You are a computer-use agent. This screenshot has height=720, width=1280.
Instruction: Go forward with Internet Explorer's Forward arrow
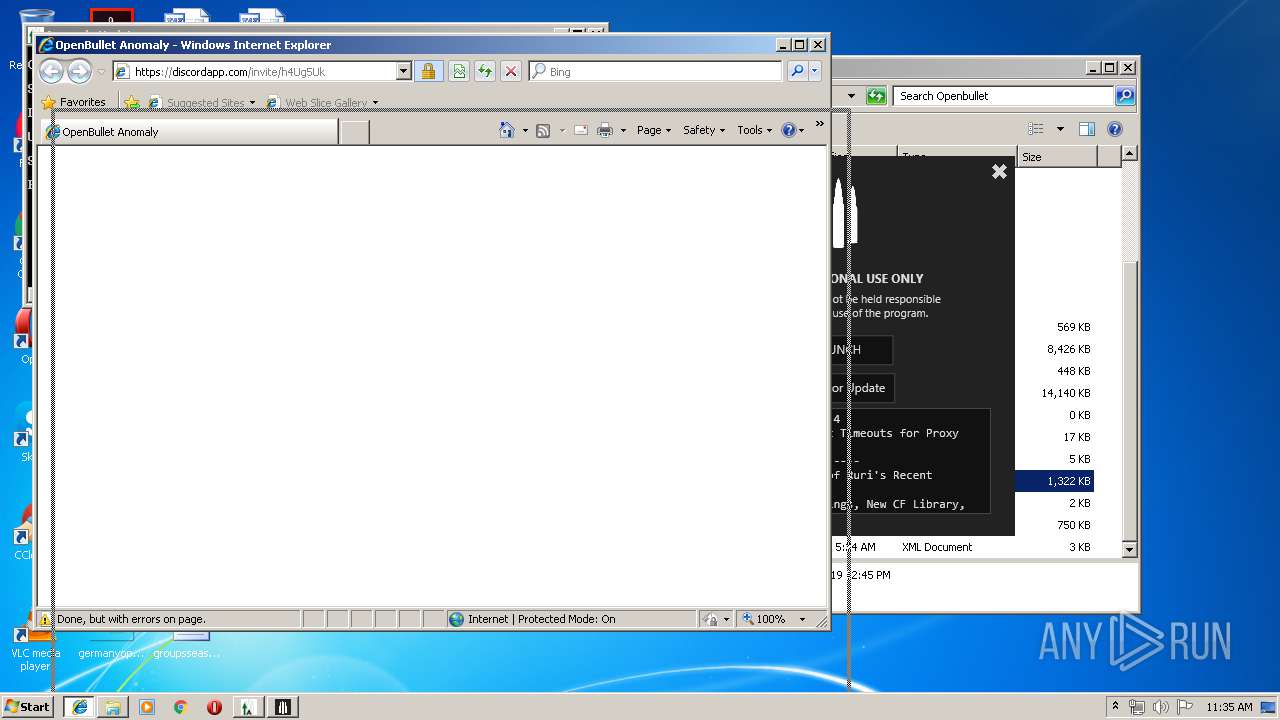click(x=79, y=71)
